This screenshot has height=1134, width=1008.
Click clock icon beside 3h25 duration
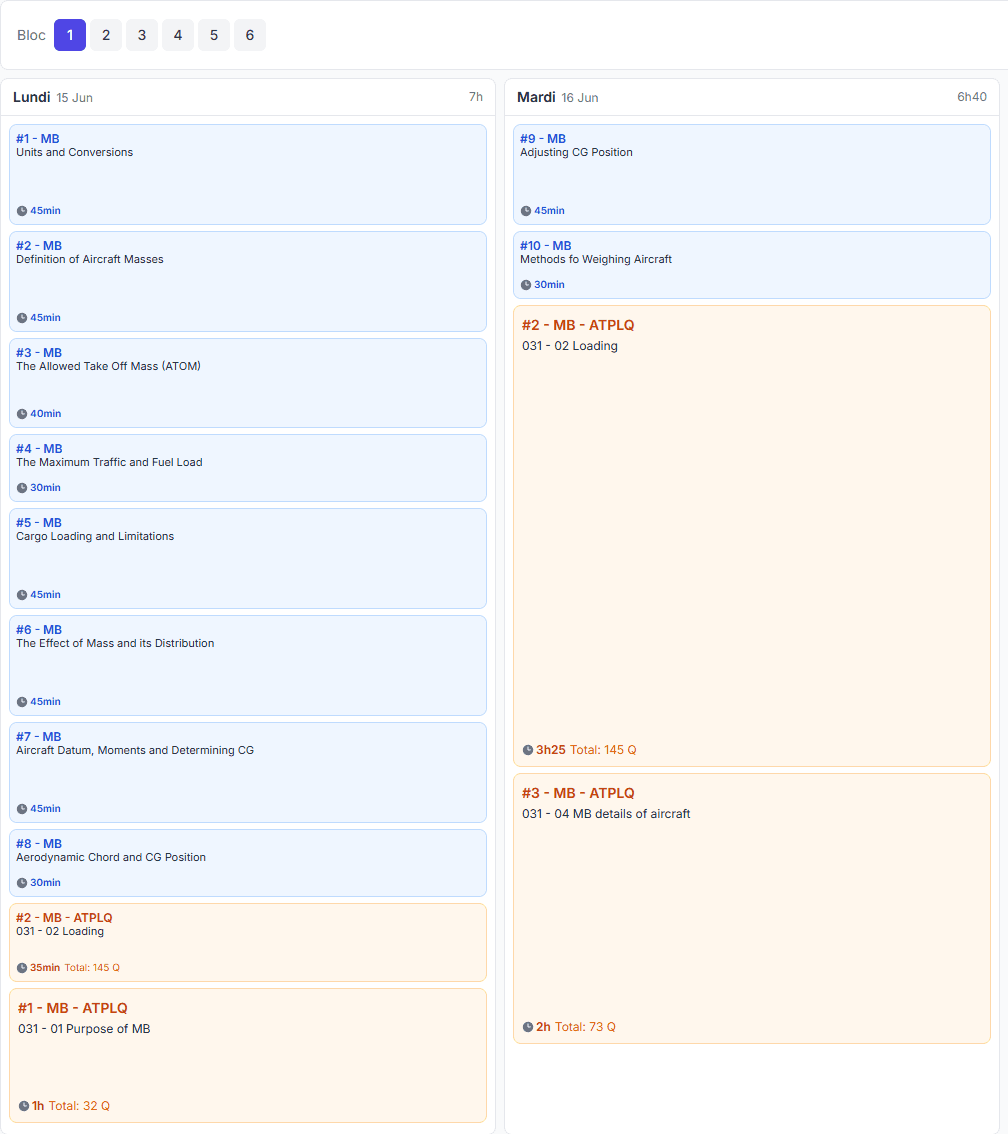tap(528, 750)
